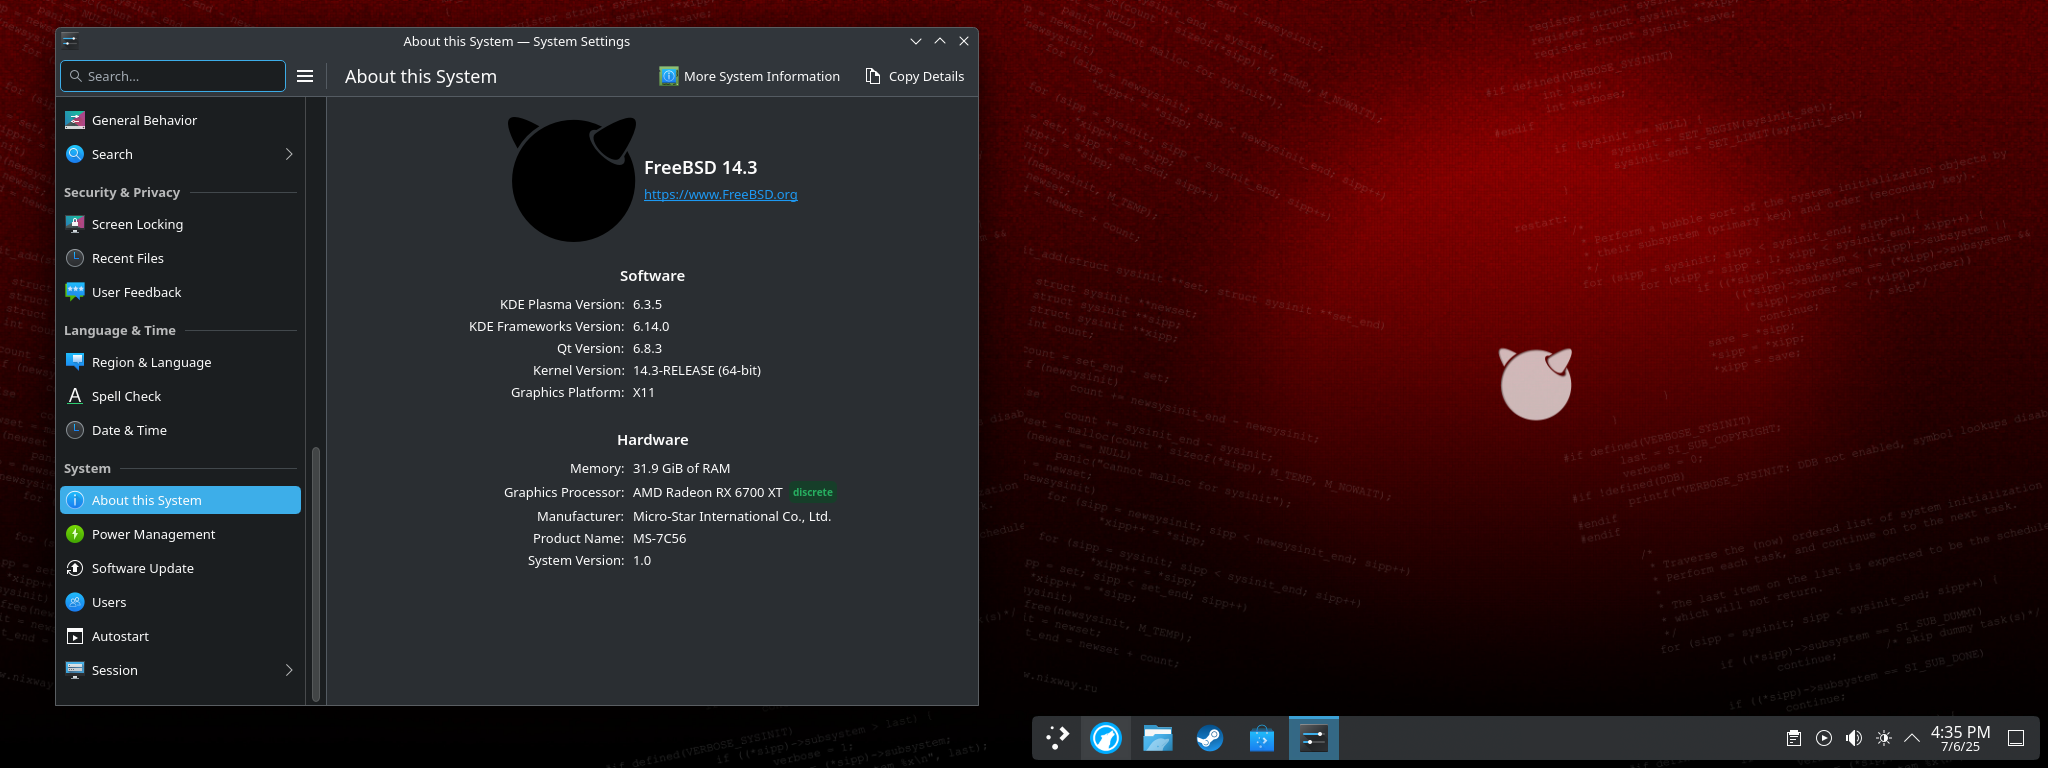2048x768 pixels.
Task: Select the Product Name MS-7C56 value
Action: [660, 538]
